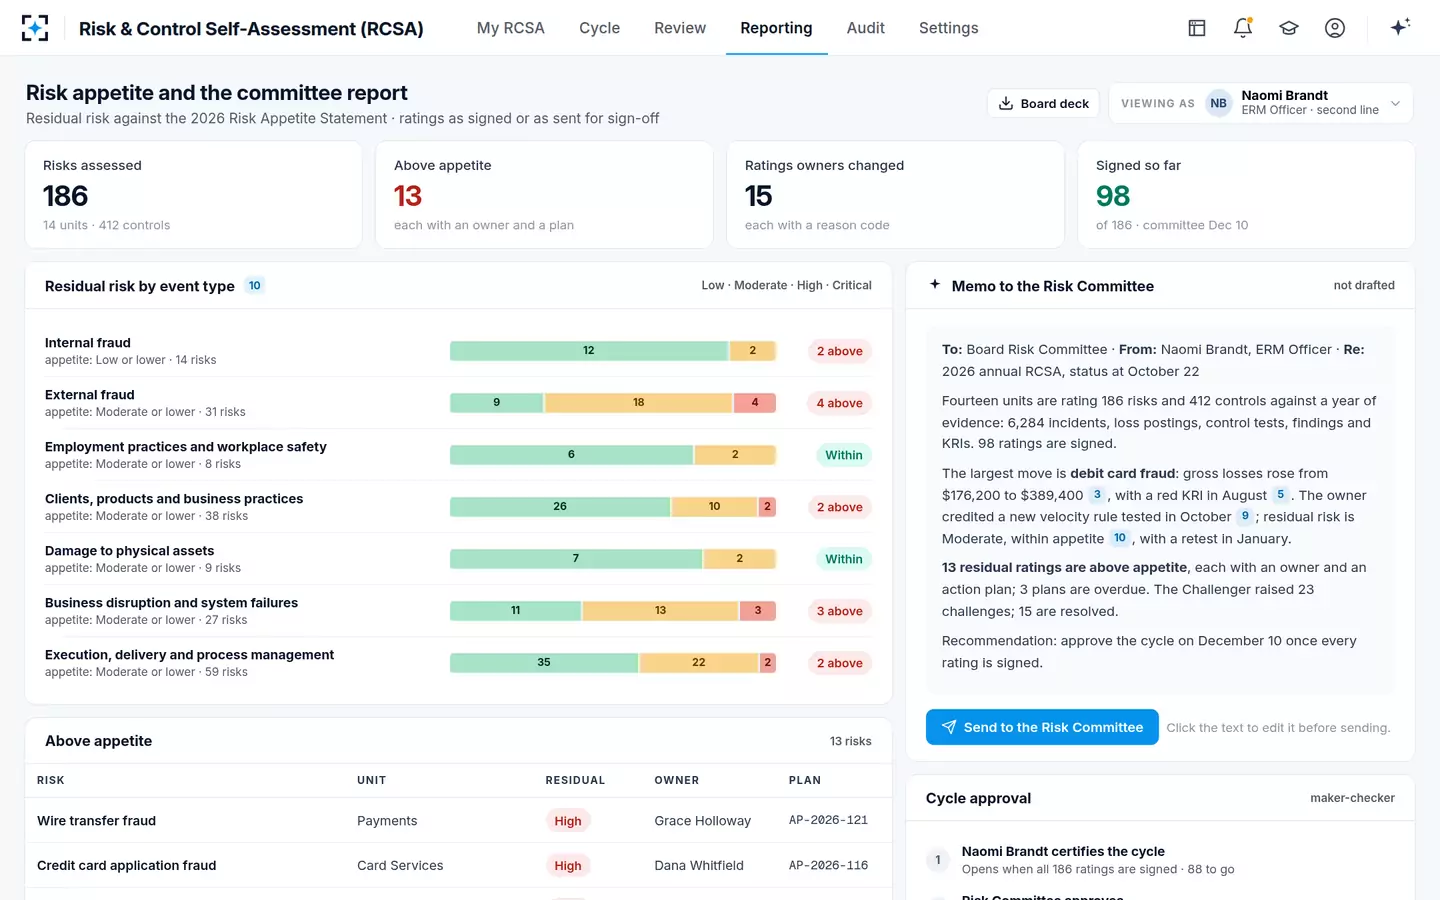
Task: Open the Review tab
Action: click(680, 28)
